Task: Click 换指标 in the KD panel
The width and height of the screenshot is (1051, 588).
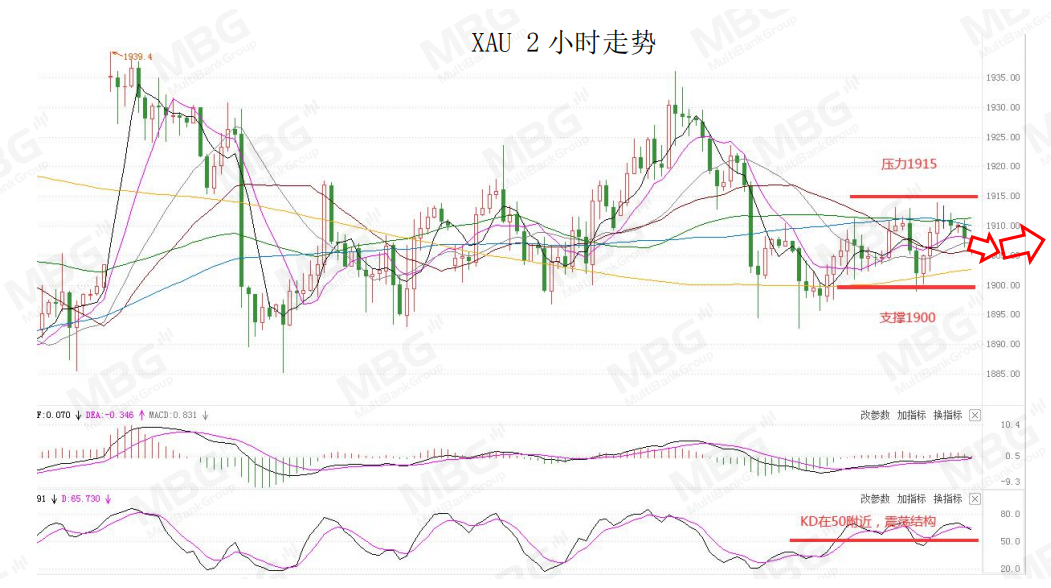Action: point(947,499)
